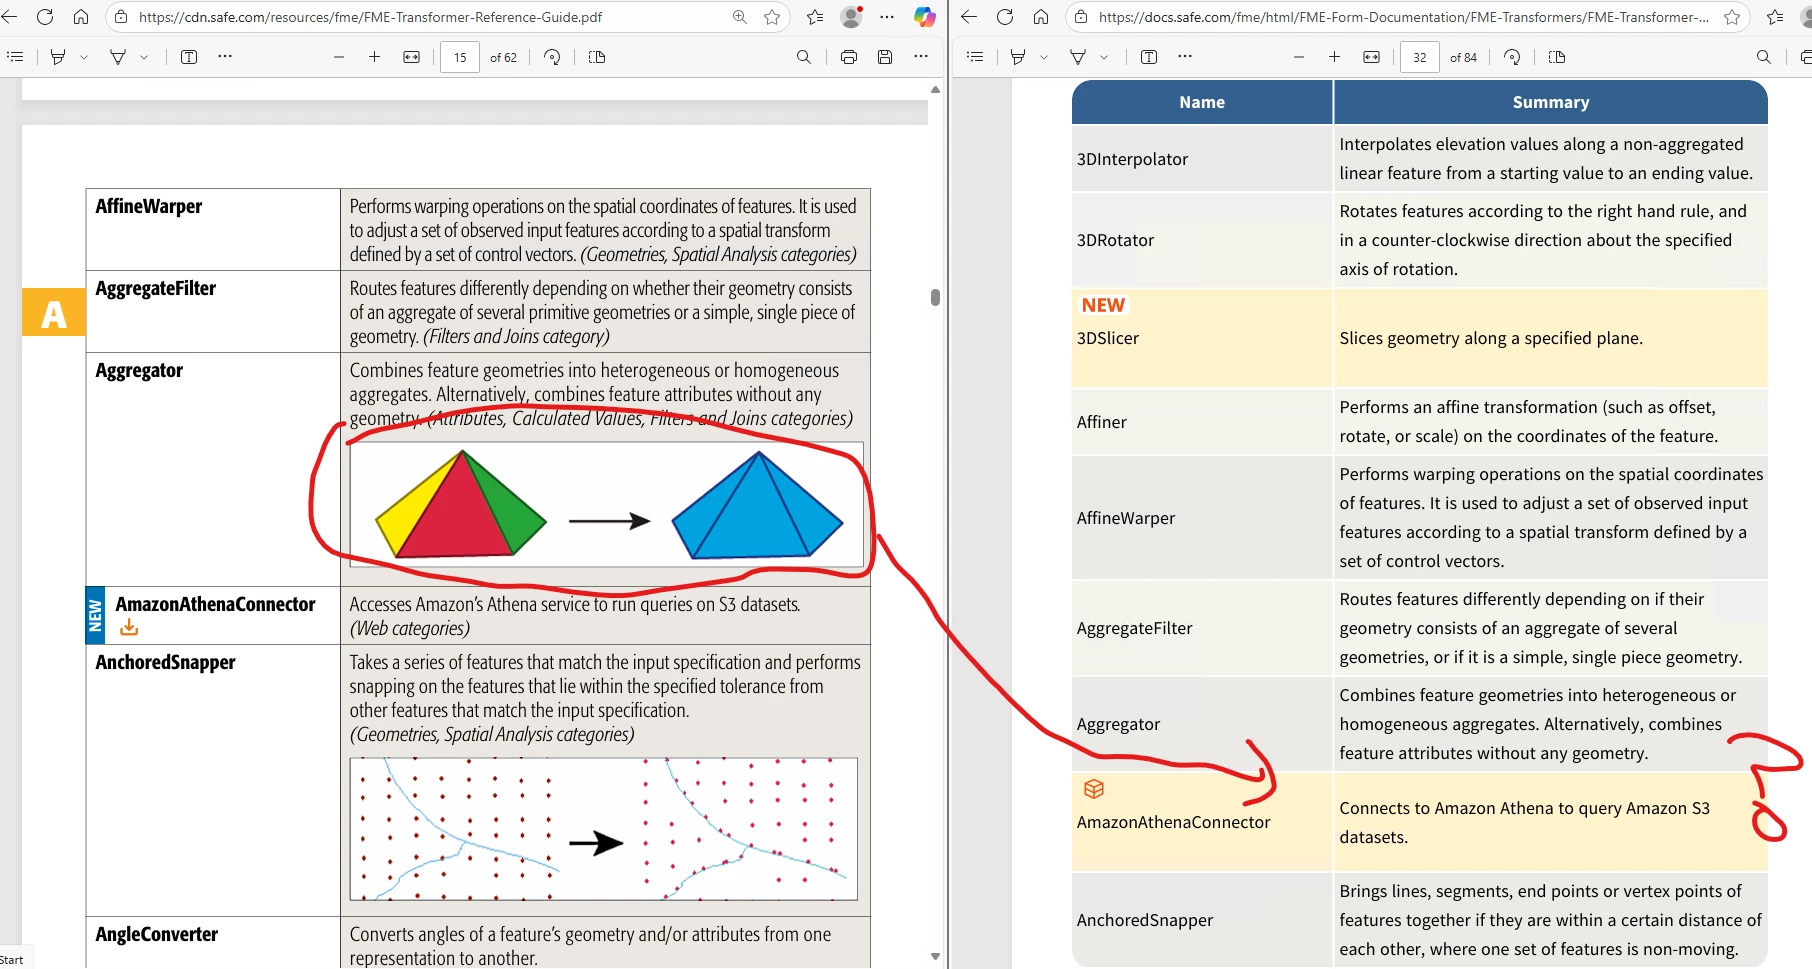Search within the right PDF document

1763,57
